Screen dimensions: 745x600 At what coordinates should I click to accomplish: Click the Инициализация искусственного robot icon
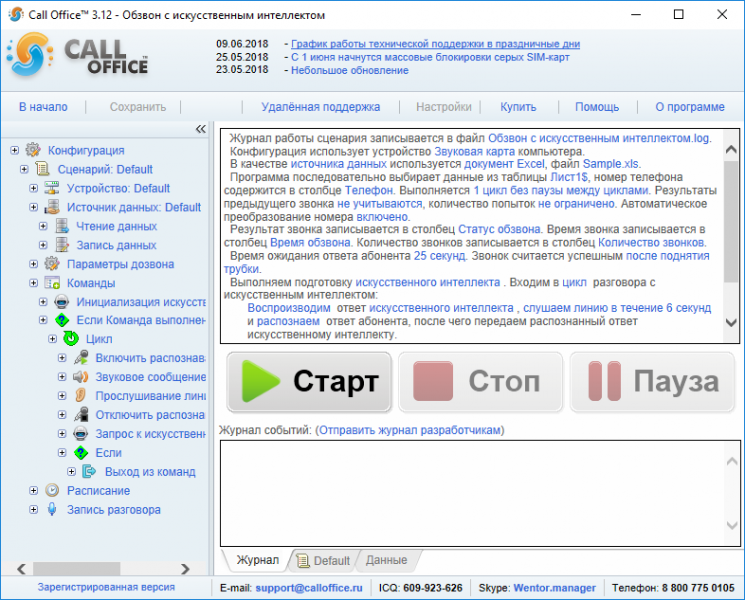[x=62, y=302]
